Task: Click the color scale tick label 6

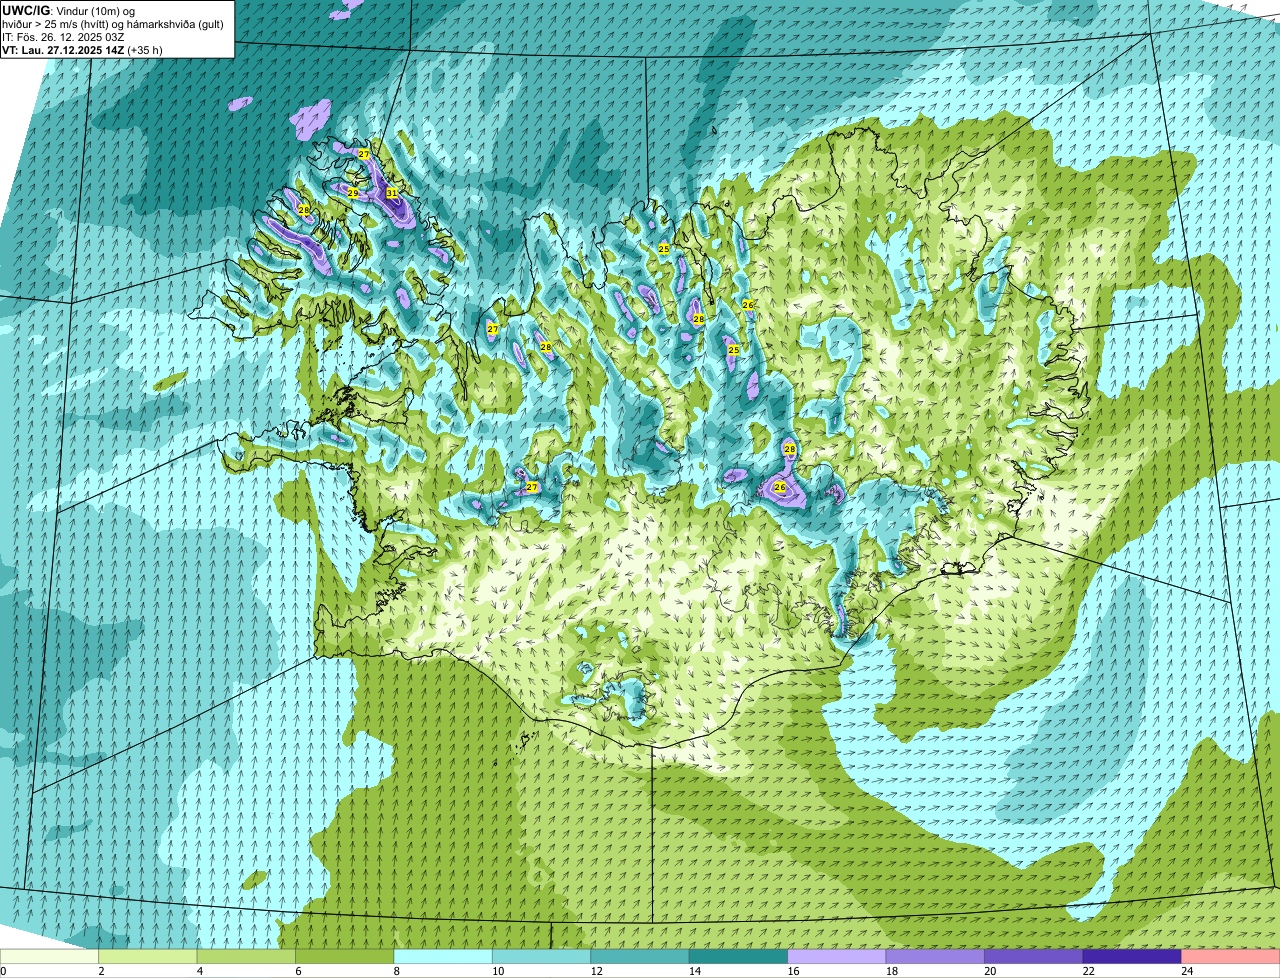Action: 296,971
